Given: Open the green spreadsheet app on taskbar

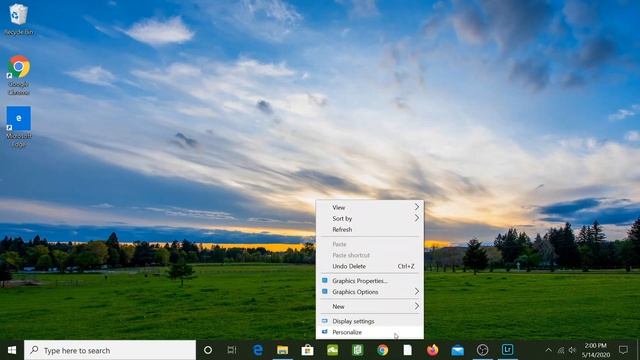Looking at the screenshot, I should point(358,350).
